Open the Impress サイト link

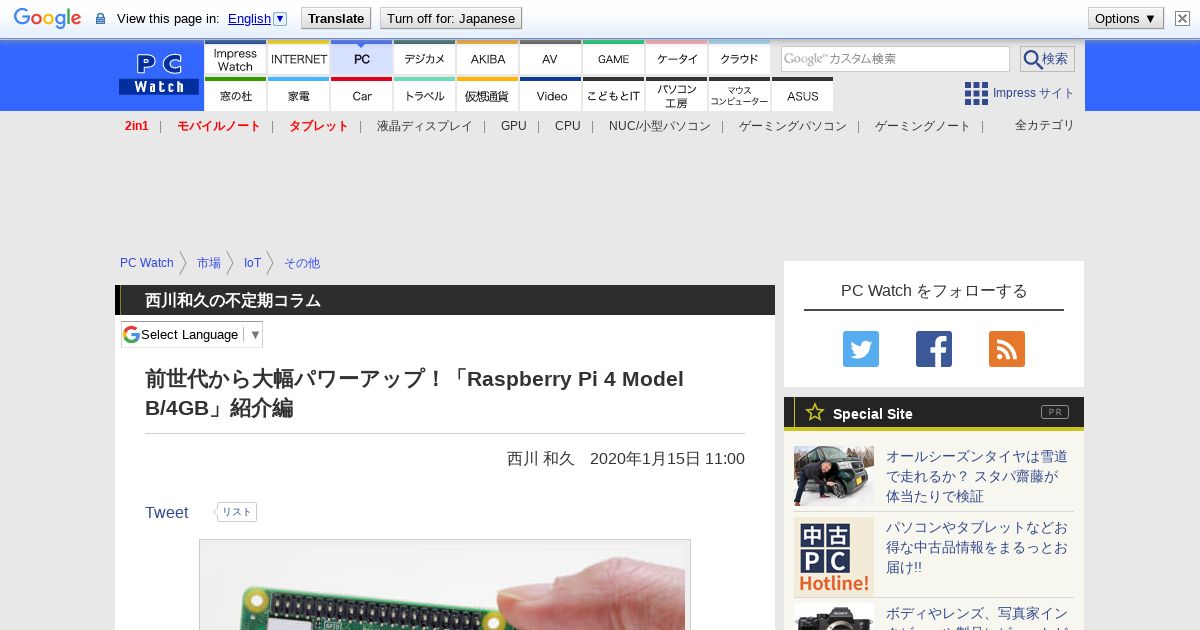[1033, 93]
